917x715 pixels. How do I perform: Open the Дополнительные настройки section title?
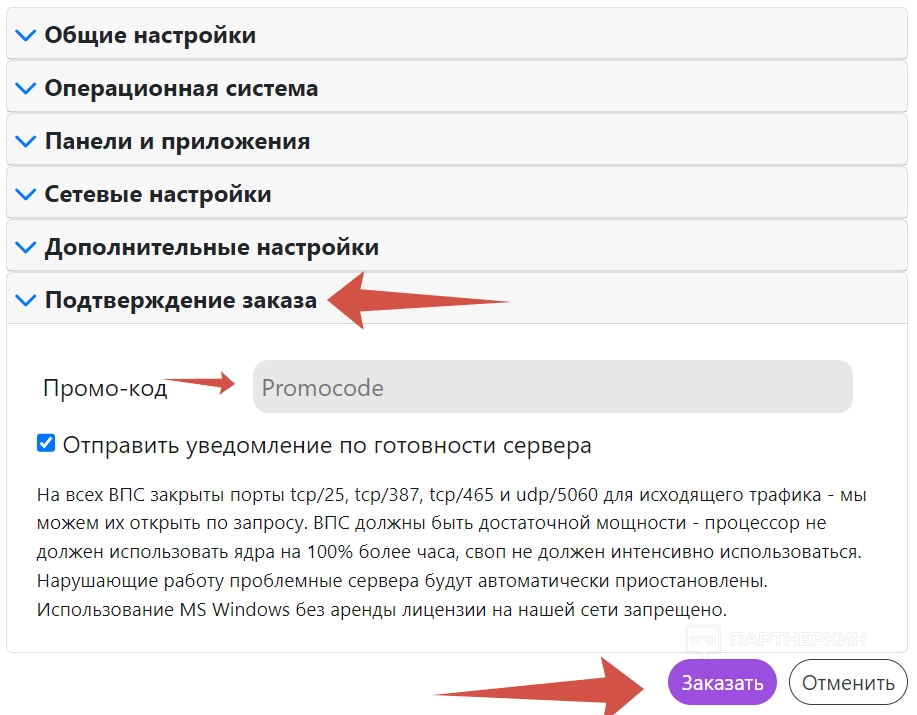click(211, 247)
